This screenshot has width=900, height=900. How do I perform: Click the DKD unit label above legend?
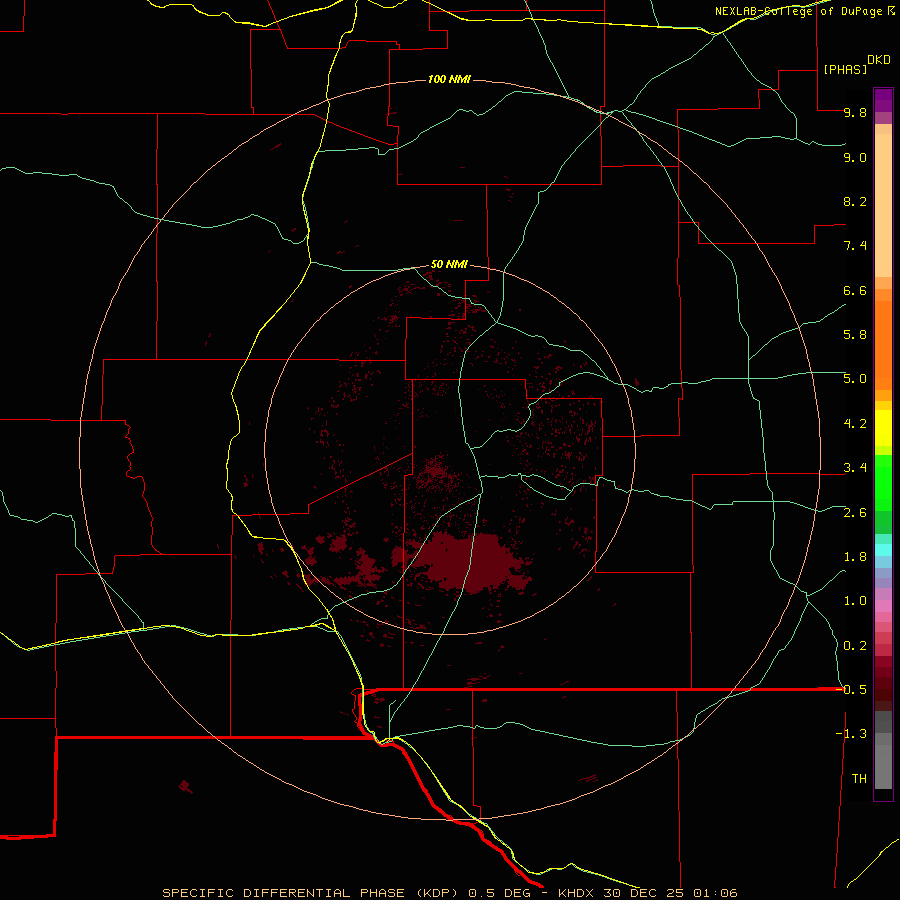click(x=879, y=60)
